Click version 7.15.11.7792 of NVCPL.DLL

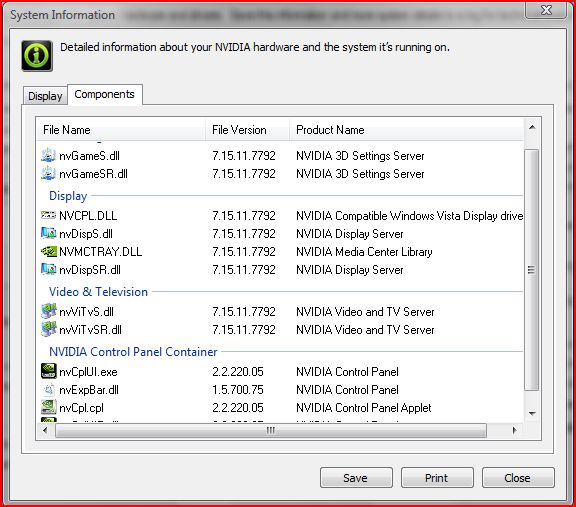pos(244,216)
